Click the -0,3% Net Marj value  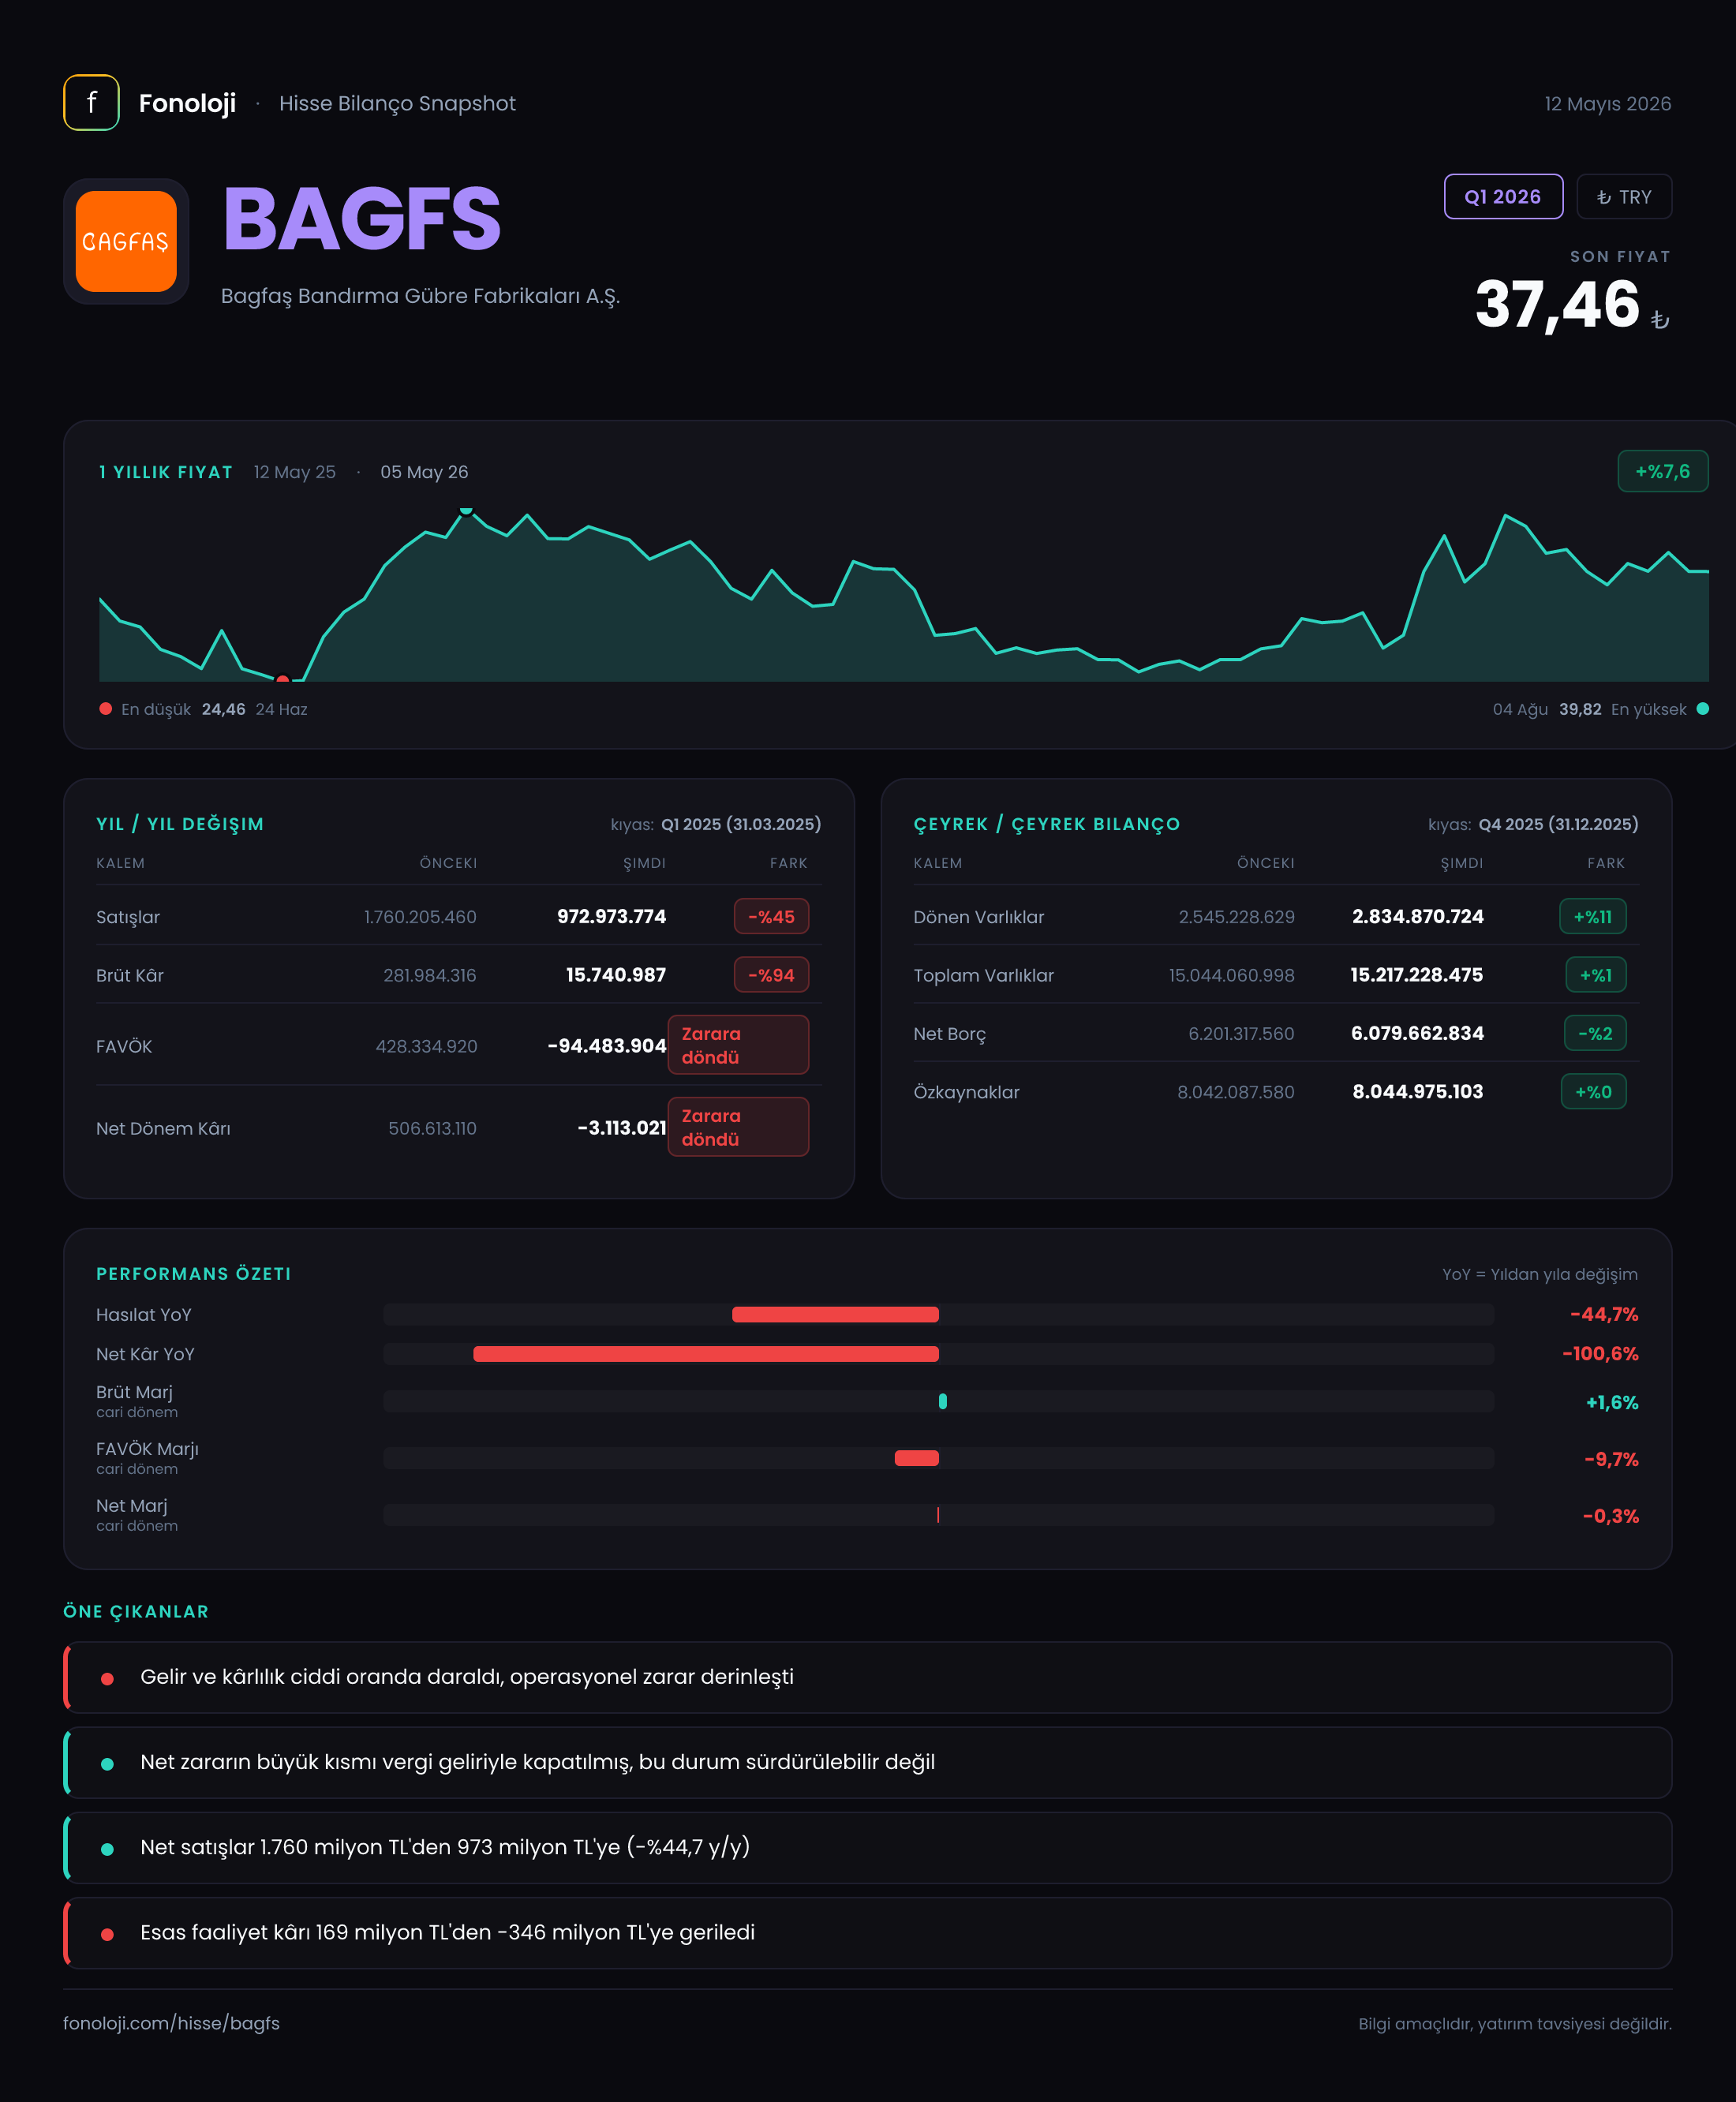click(x=1611, y=1517)
